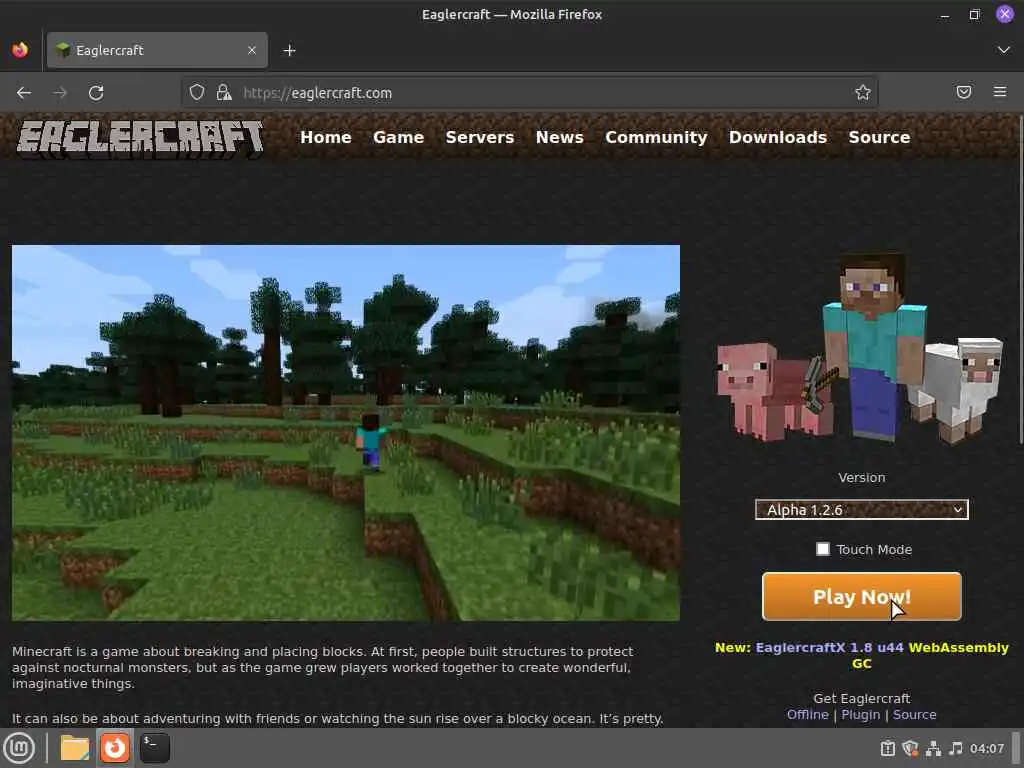Reload the Eaglercraft page
The image size is (1024, 768).
click(x=96, y=93)
